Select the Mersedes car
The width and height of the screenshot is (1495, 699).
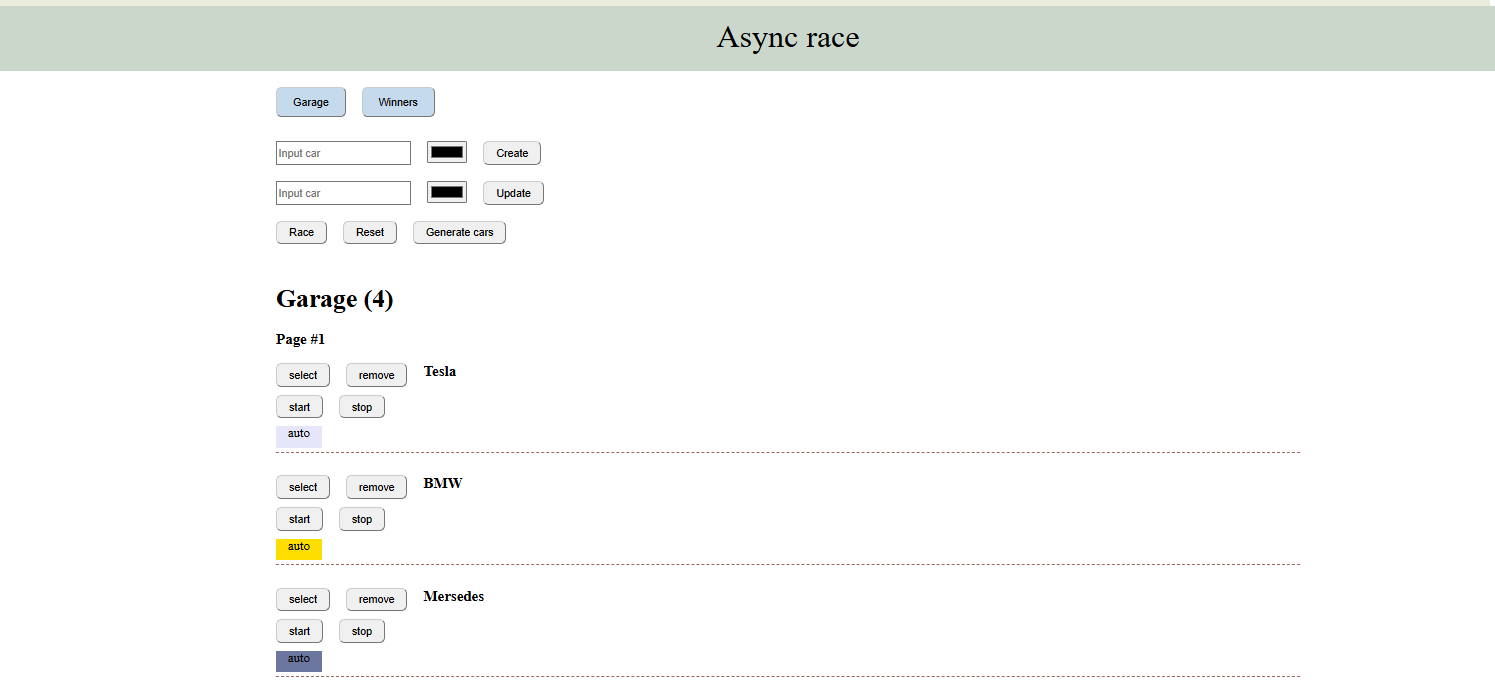[x=303, y=599]
